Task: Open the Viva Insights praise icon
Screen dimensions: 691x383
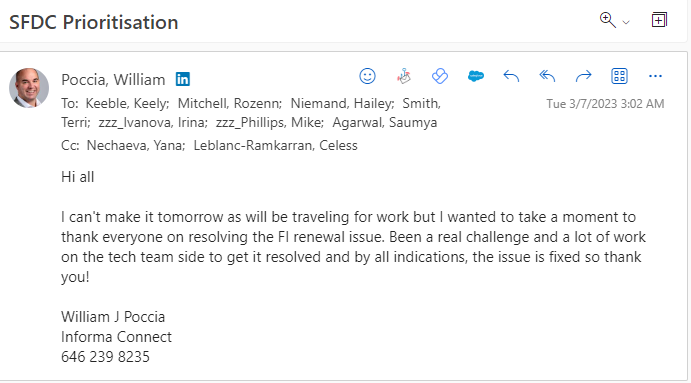Action: (404, 76)
